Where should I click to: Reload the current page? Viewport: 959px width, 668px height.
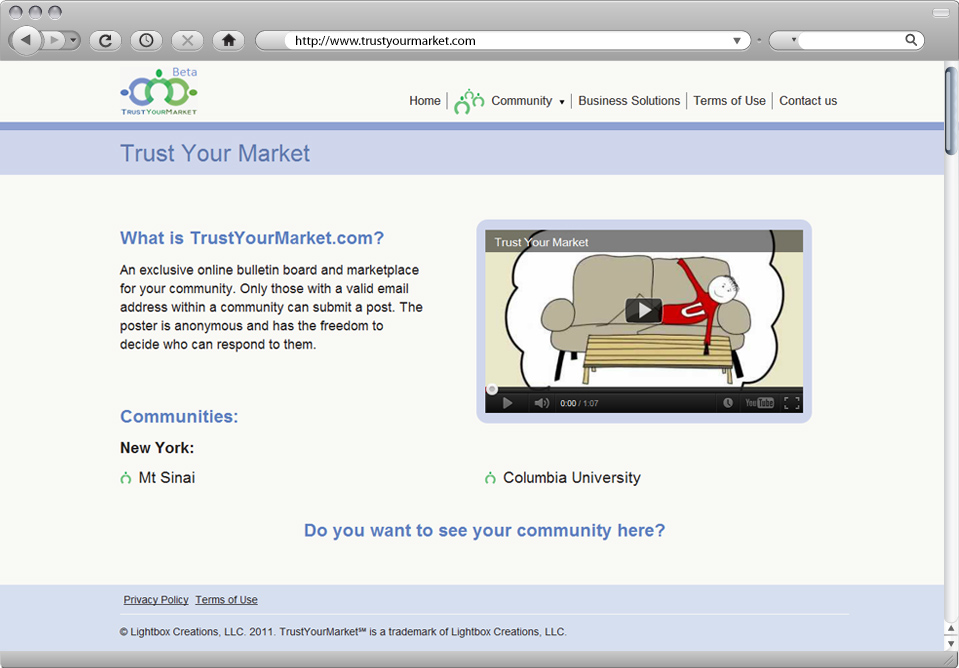click(x=105, y=40)
